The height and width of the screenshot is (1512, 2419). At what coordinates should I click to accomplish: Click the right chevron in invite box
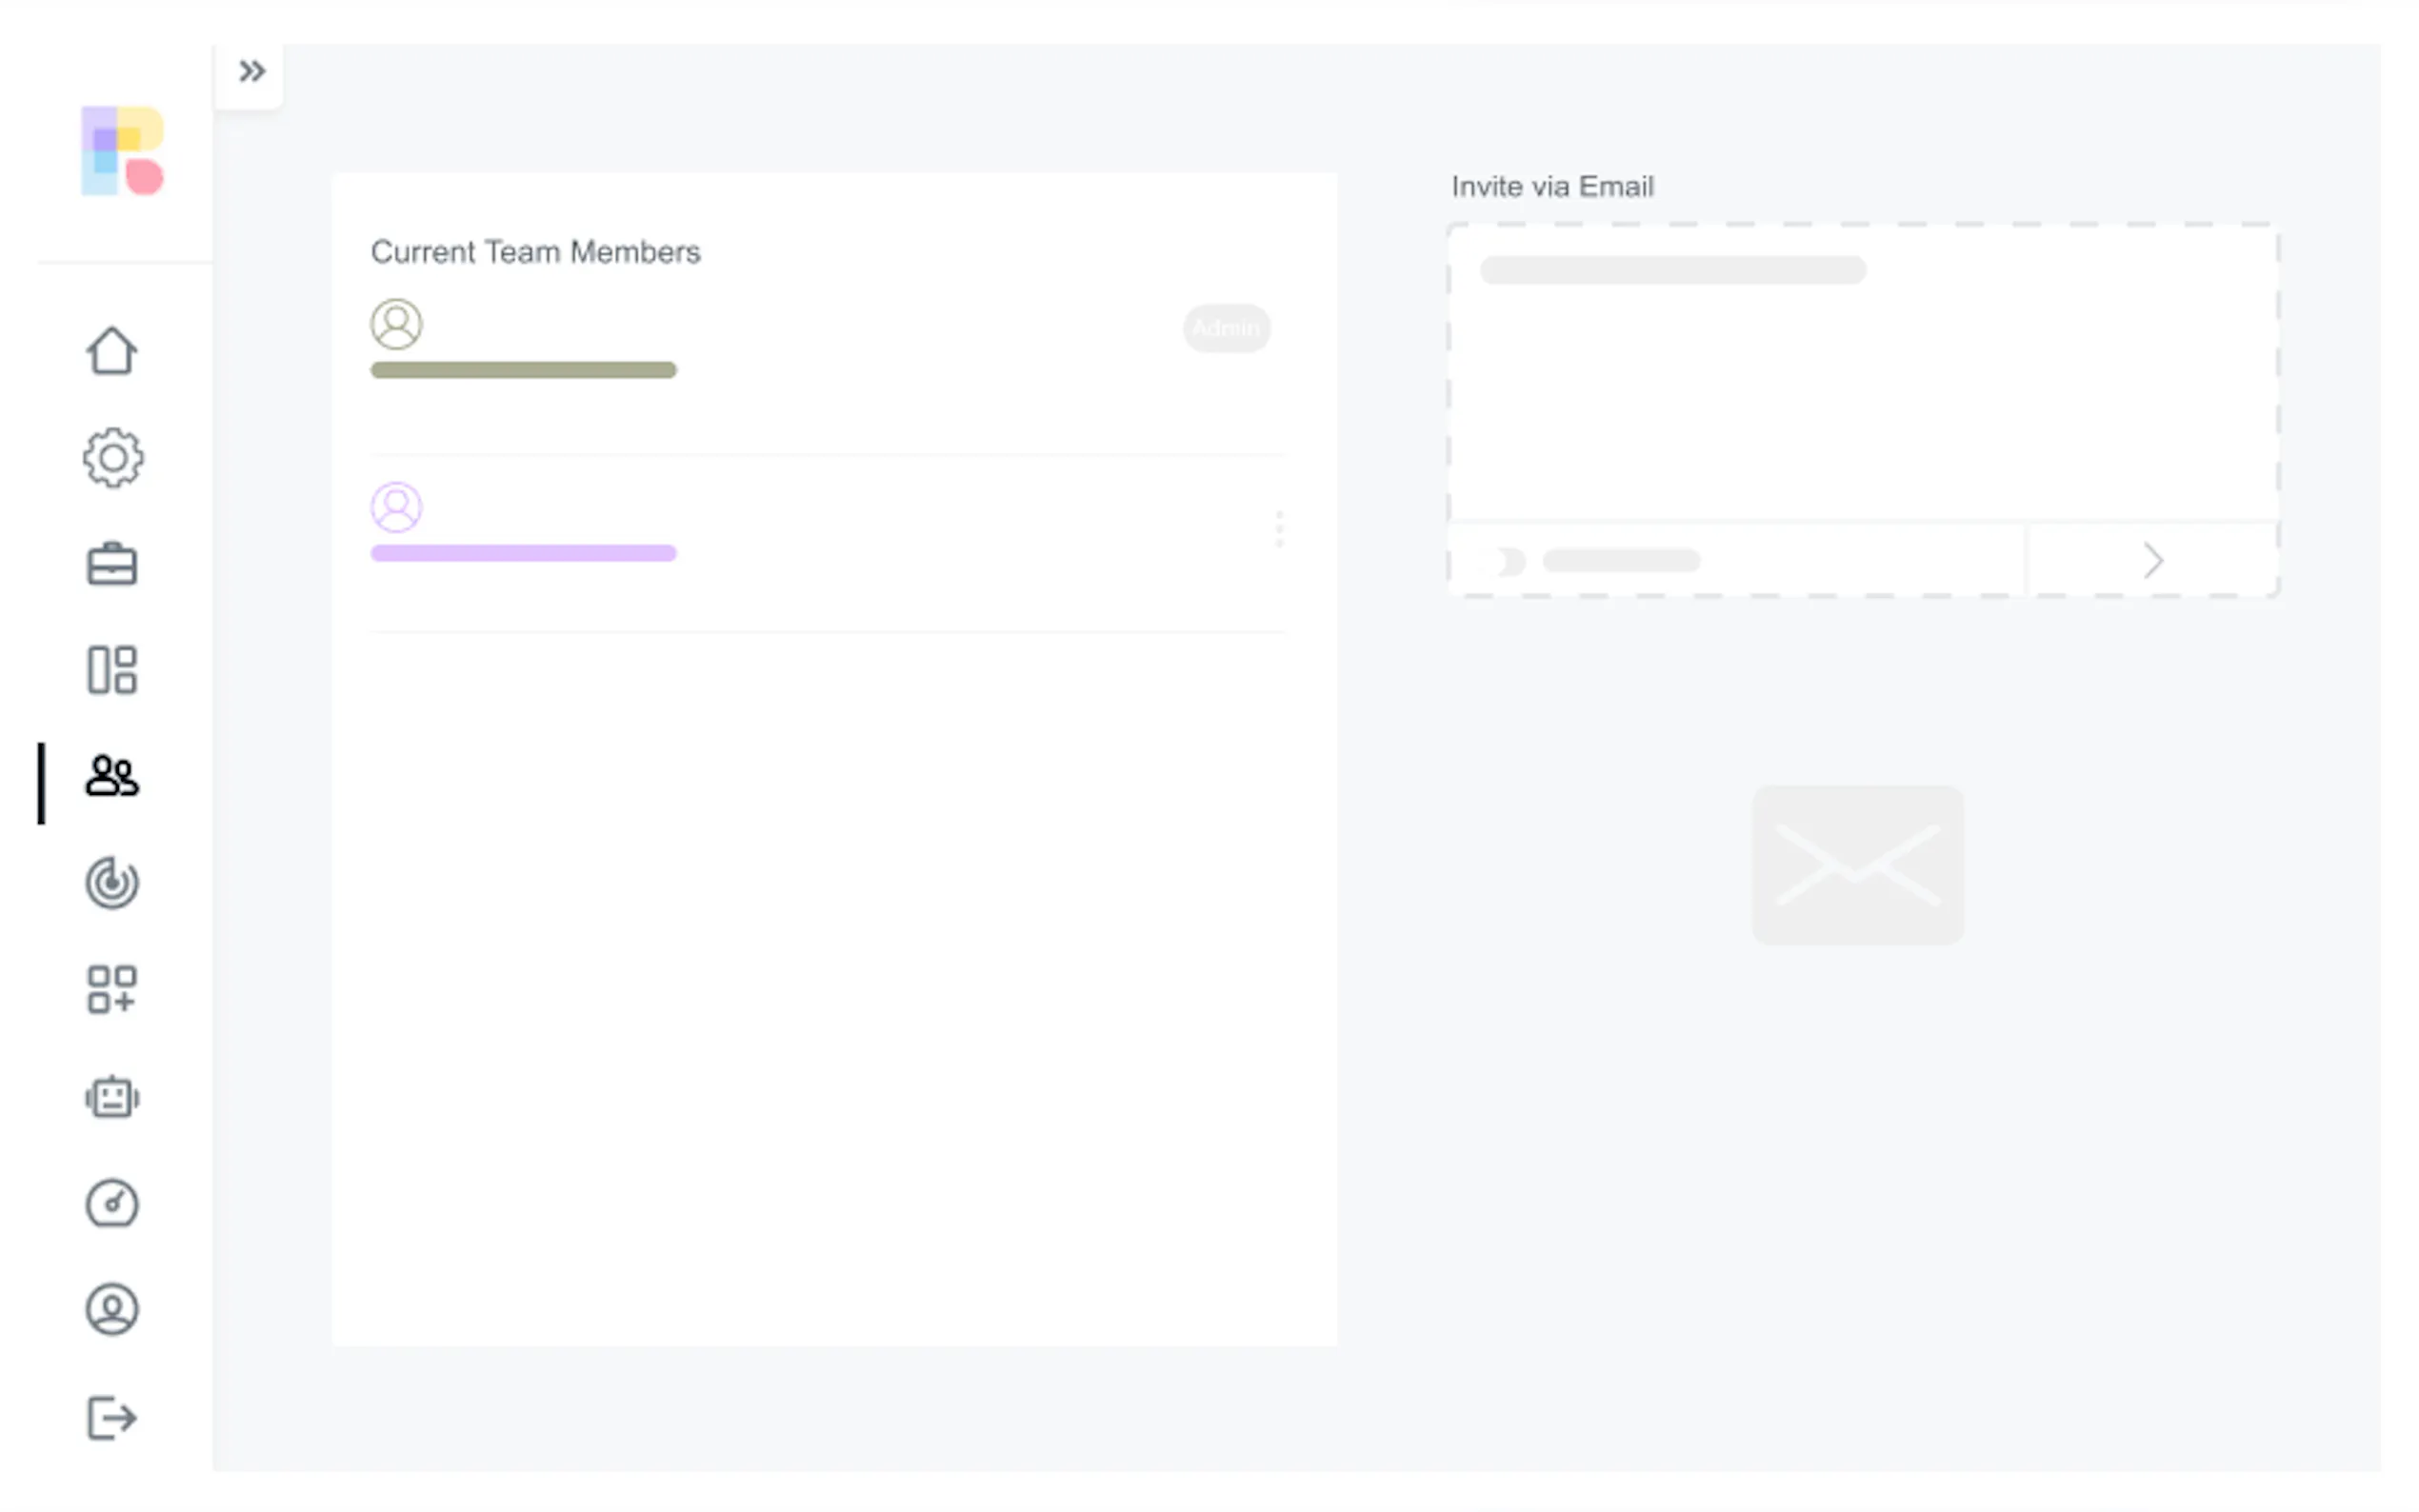point(2152,561)
